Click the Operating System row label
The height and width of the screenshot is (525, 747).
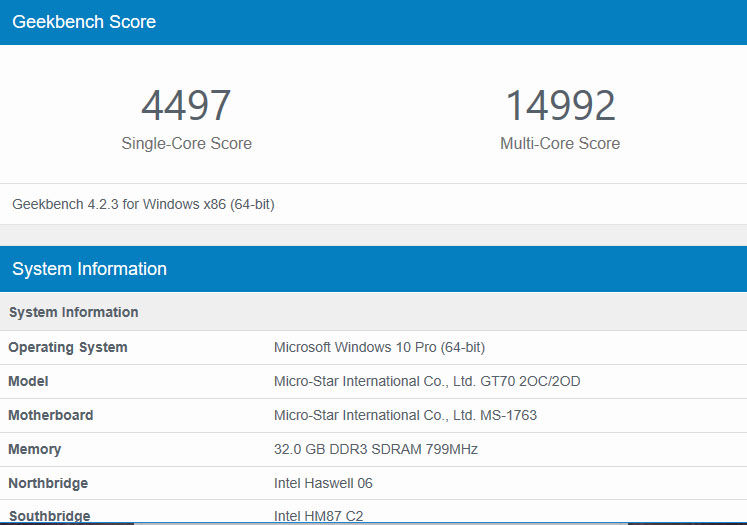(68, 348)
